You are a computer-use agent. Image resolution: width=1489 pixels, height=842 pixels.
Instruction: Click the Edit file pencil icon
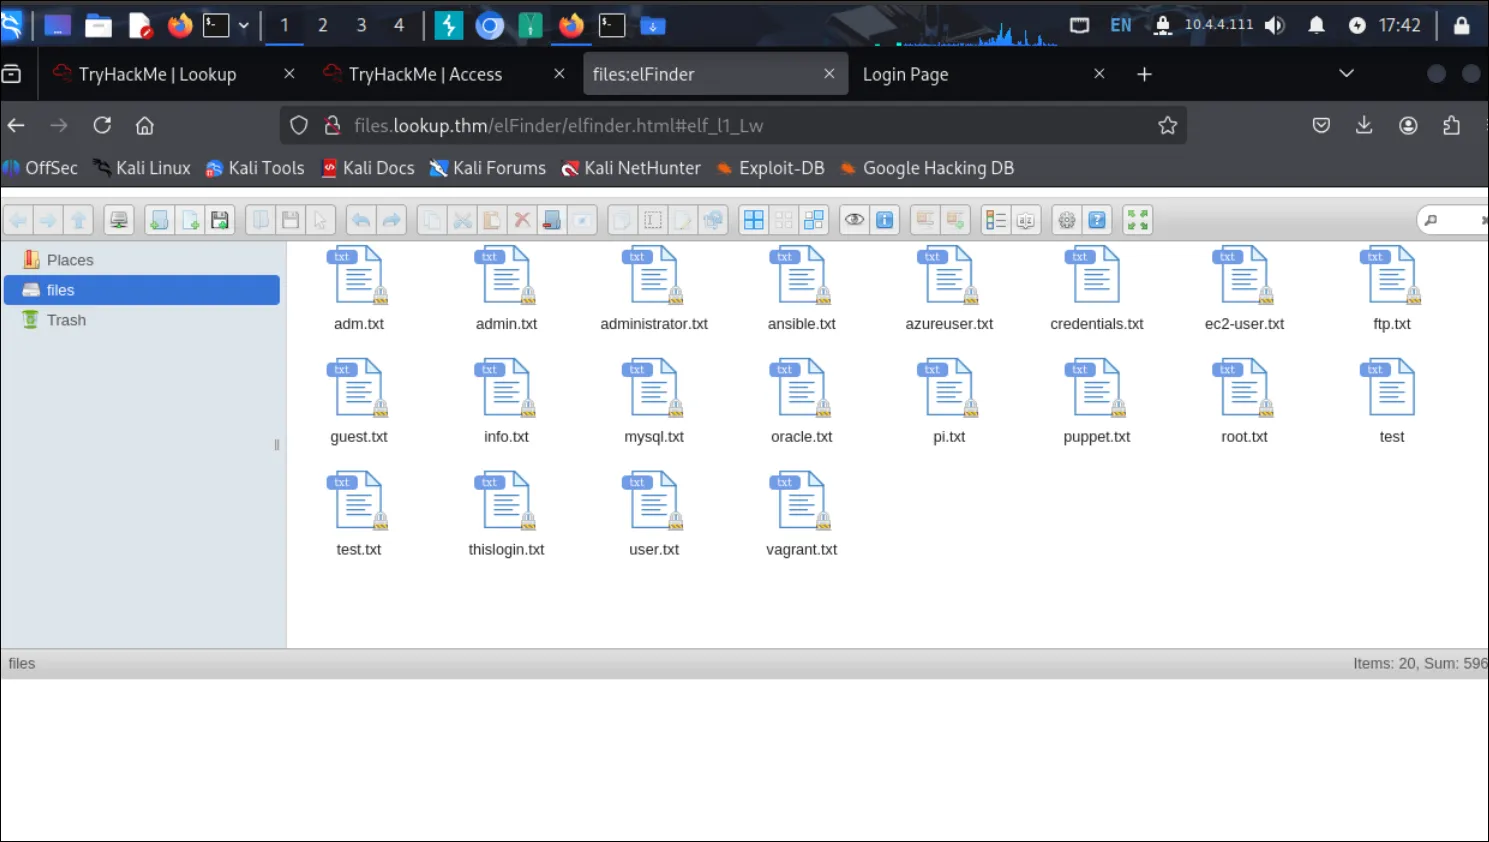pos(683,220)
